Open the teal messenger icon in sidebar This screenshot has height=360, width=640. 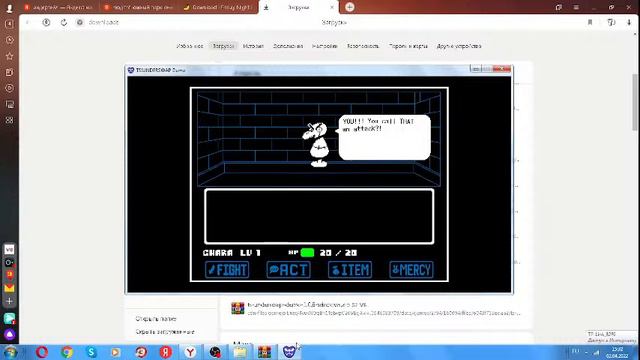[x=9, y=318]
